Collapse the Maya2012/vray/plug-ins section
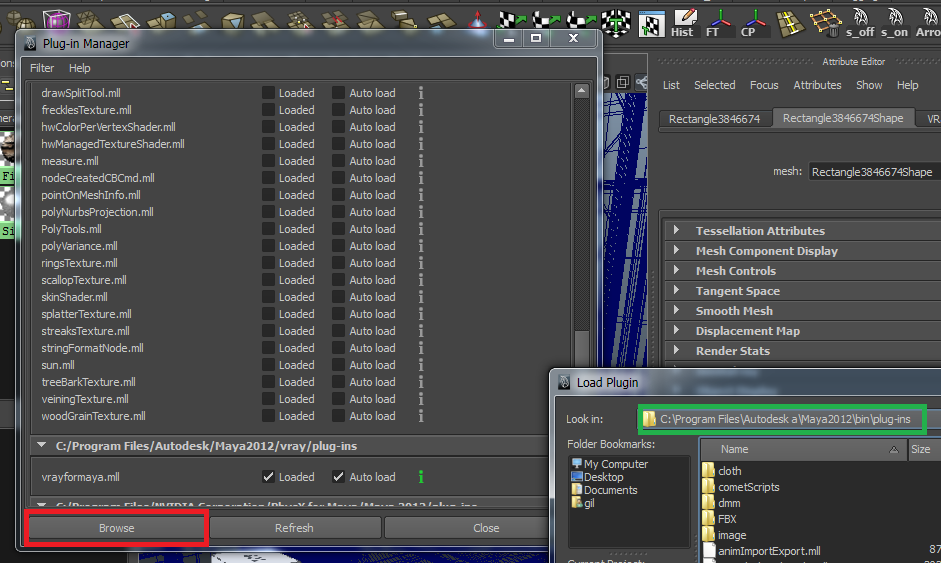941x563 pixels. pyautogui.click(x=41, y=445)
